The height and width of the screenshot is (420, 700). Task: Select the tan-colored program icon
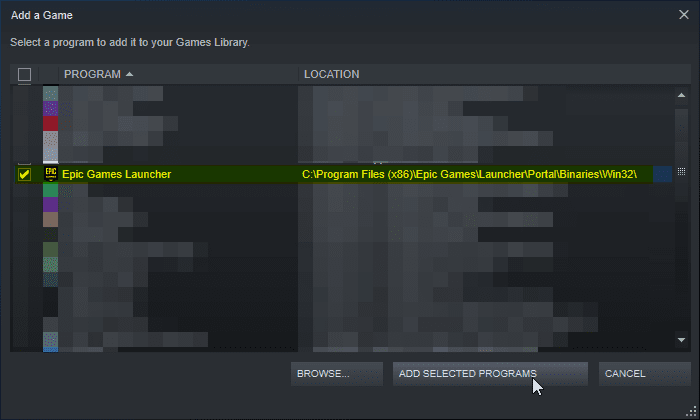coord(50,220)
